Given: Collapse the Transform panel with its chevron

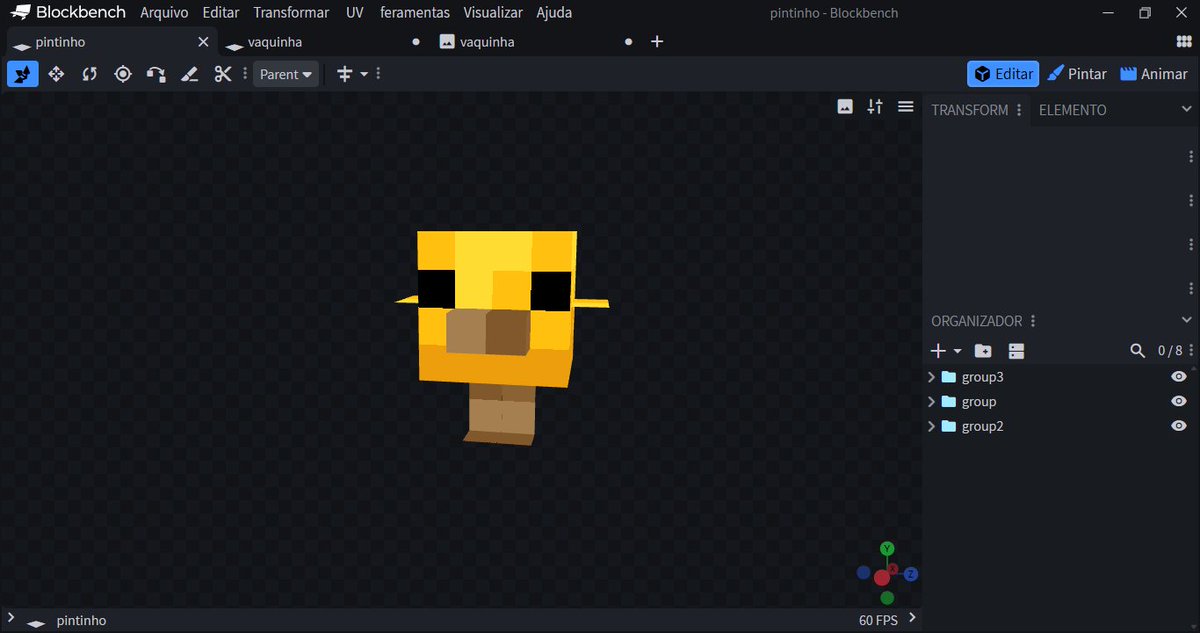Looking at the screenshot, I should [x=1189, y=110].
